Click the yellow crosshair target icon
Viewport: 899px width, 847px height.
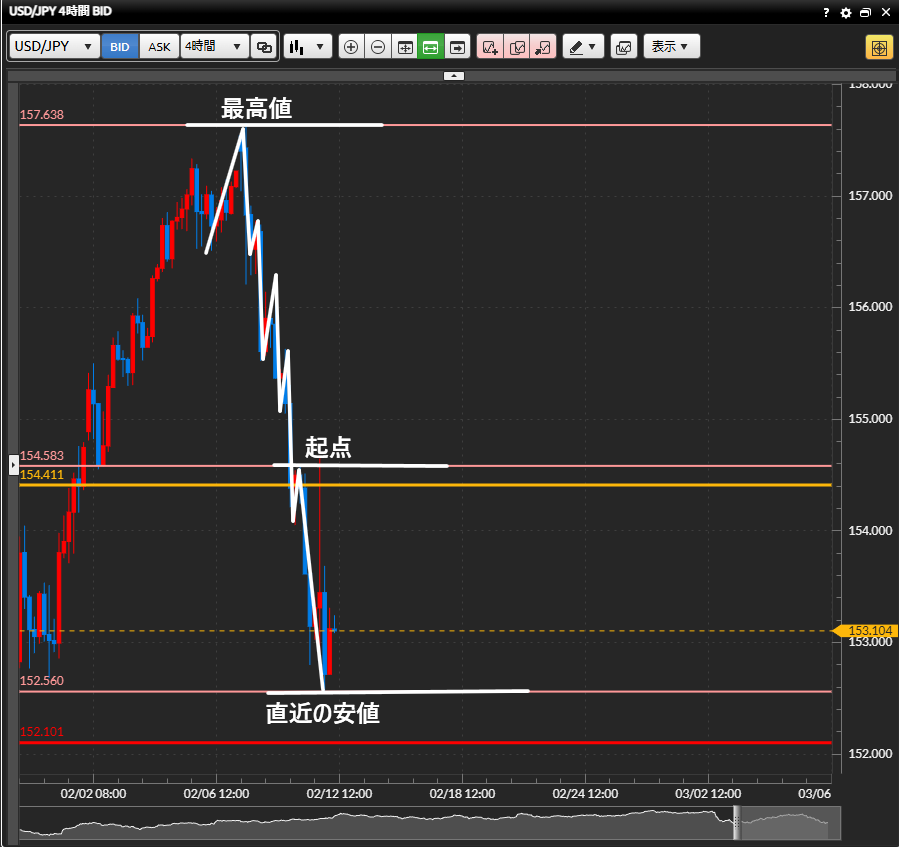(x=879, y=47)
